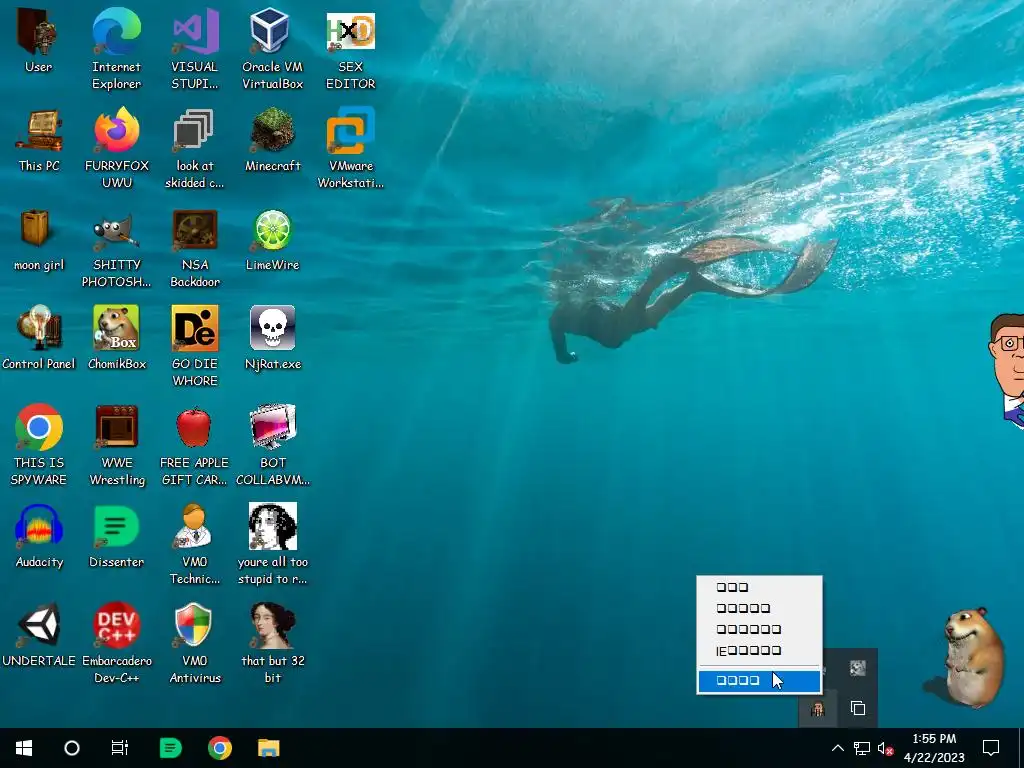
Task: Open the Internet Explorer desktop shortcut
Action: pos(116,49)
